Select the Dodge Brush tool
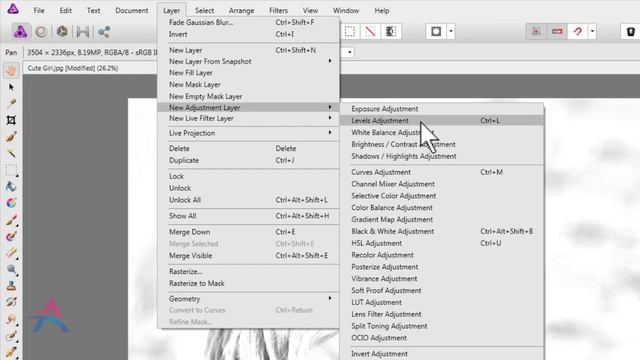 click(x=11, y=269)
